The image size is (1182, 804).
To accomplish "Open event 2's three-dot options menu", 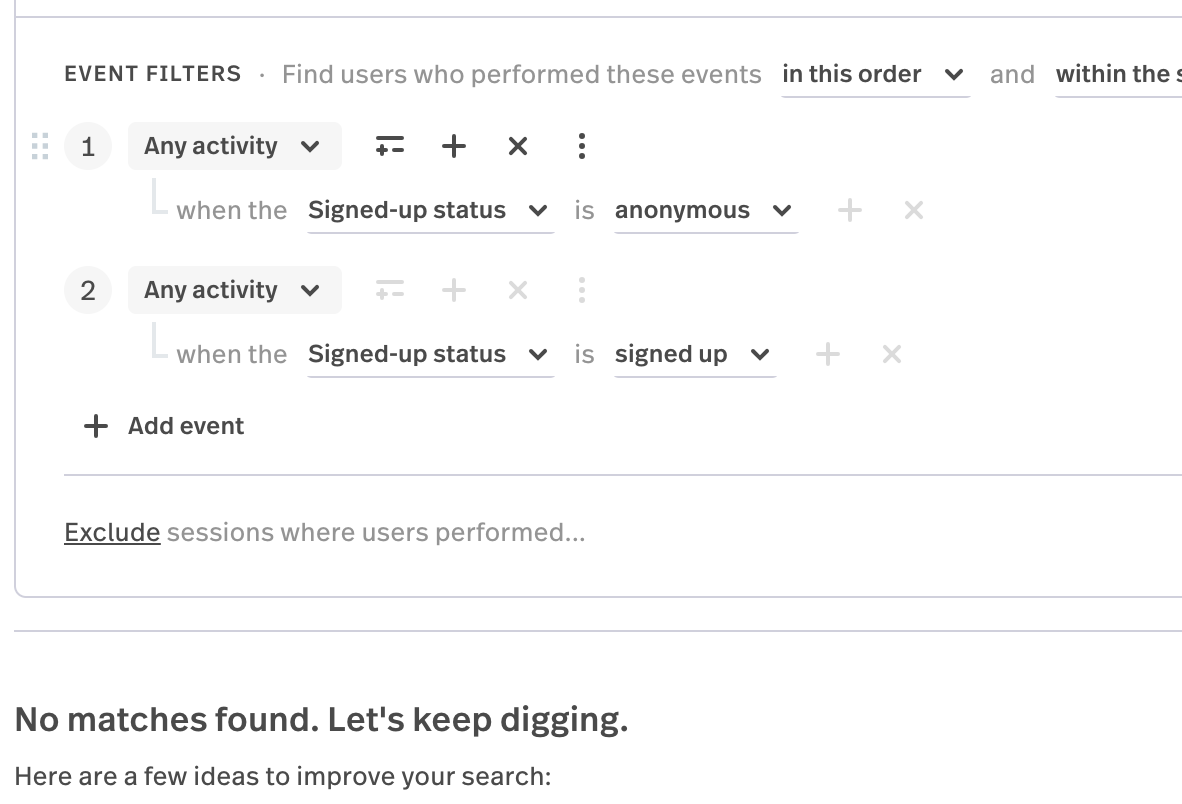I will pos(581,290).
